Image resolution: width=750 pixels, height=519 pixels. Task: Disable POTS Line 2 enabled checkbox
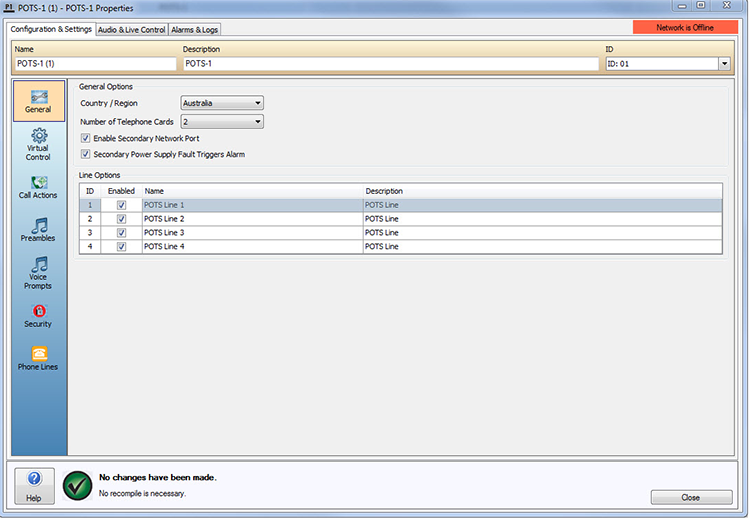(121, 219)
